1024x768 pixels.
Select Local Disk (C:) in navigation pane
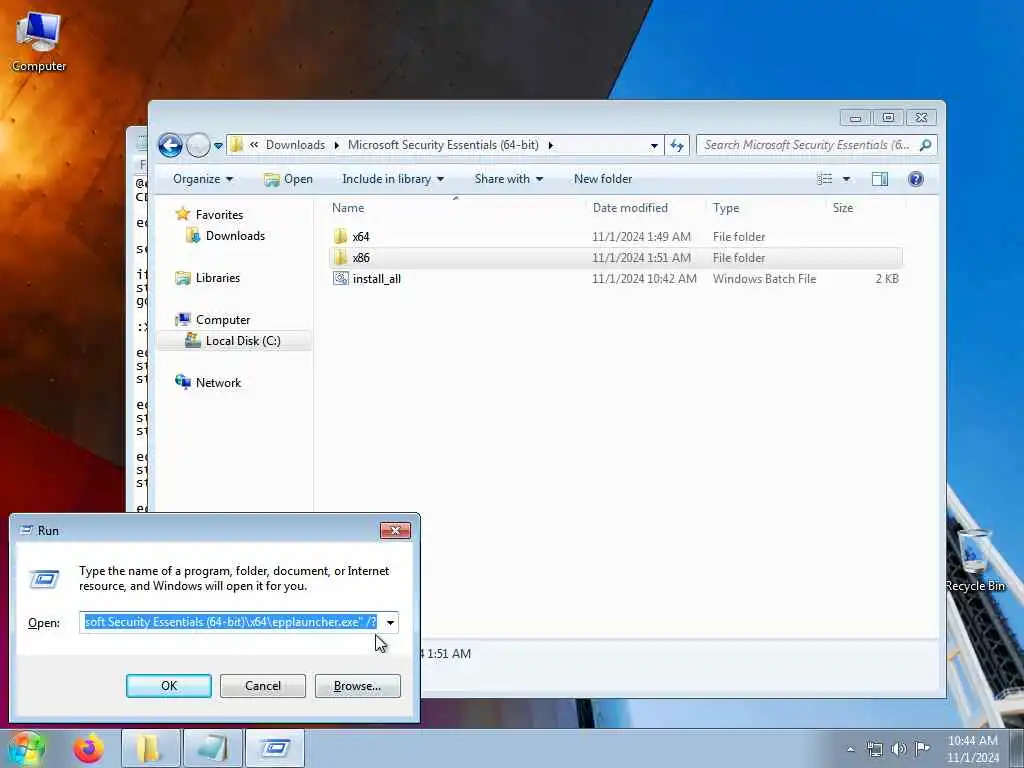[x=233, y=340]
